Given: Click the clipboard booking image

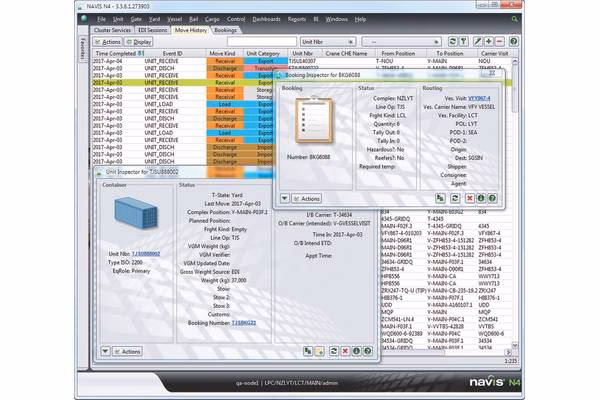Looking at the screenshot, I should pos(314,120).
